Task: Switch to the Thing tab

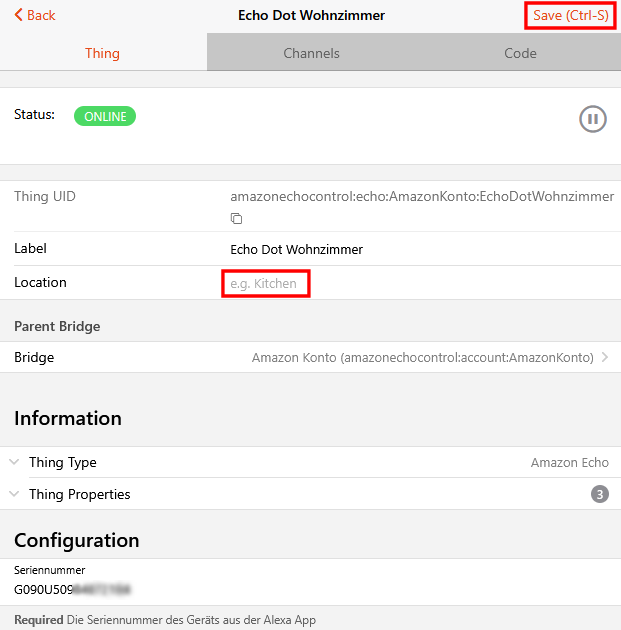Action: 102,53
